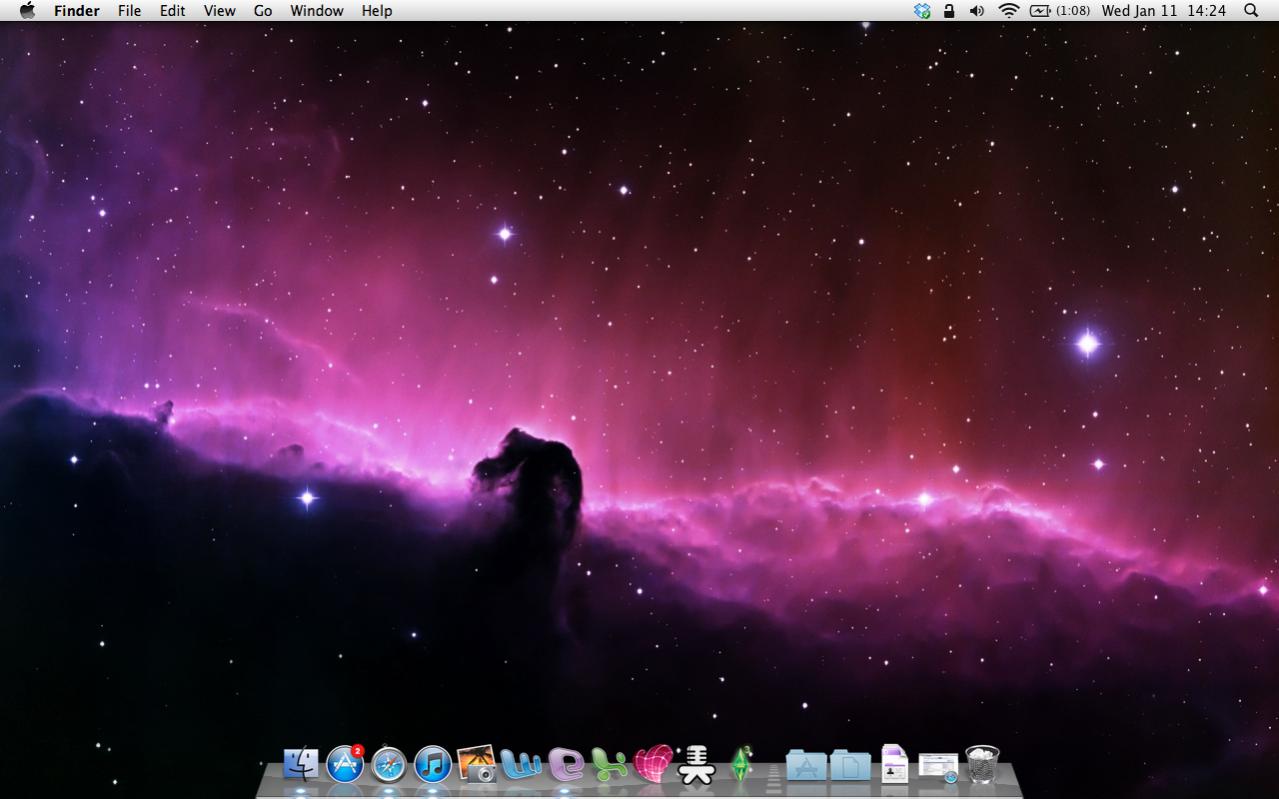The image size is (1279, 799).
Task: Launch The Sims green diamond icon
Action: (x=741, y=765)
